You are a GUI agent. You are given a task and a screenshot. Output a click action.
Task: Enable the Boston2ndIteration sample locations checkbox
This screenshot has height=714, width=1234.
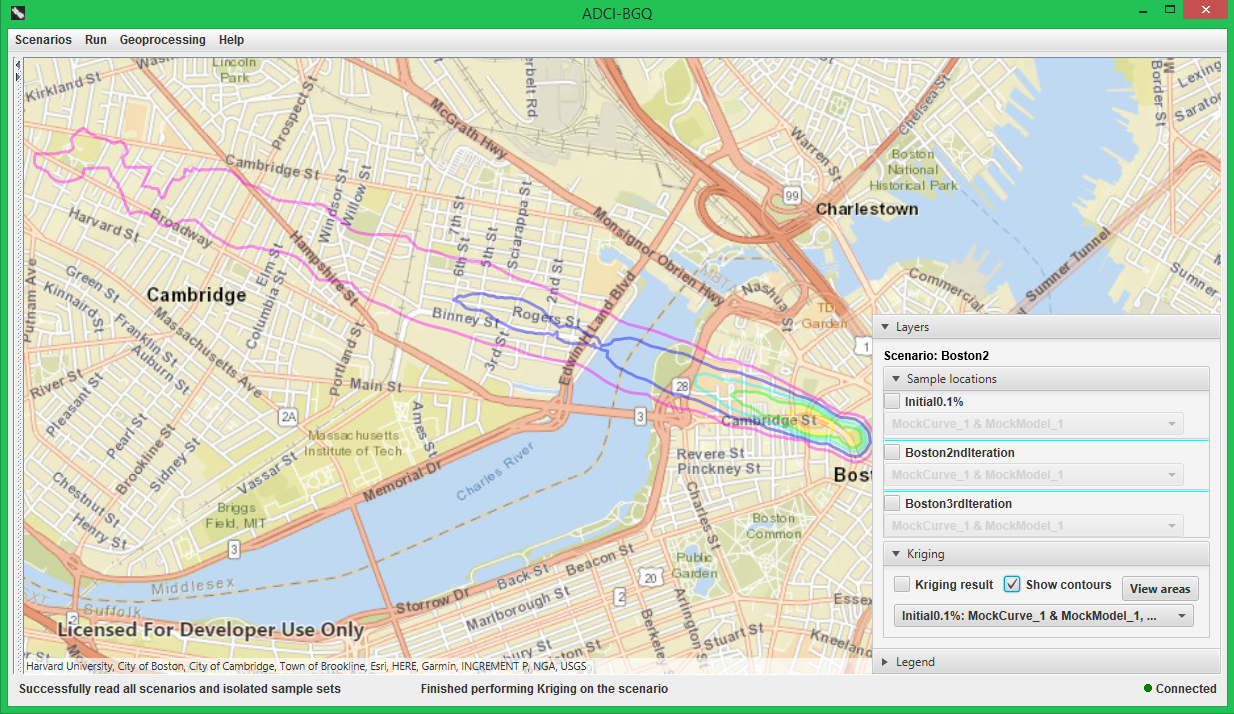(x=893, y=452)
